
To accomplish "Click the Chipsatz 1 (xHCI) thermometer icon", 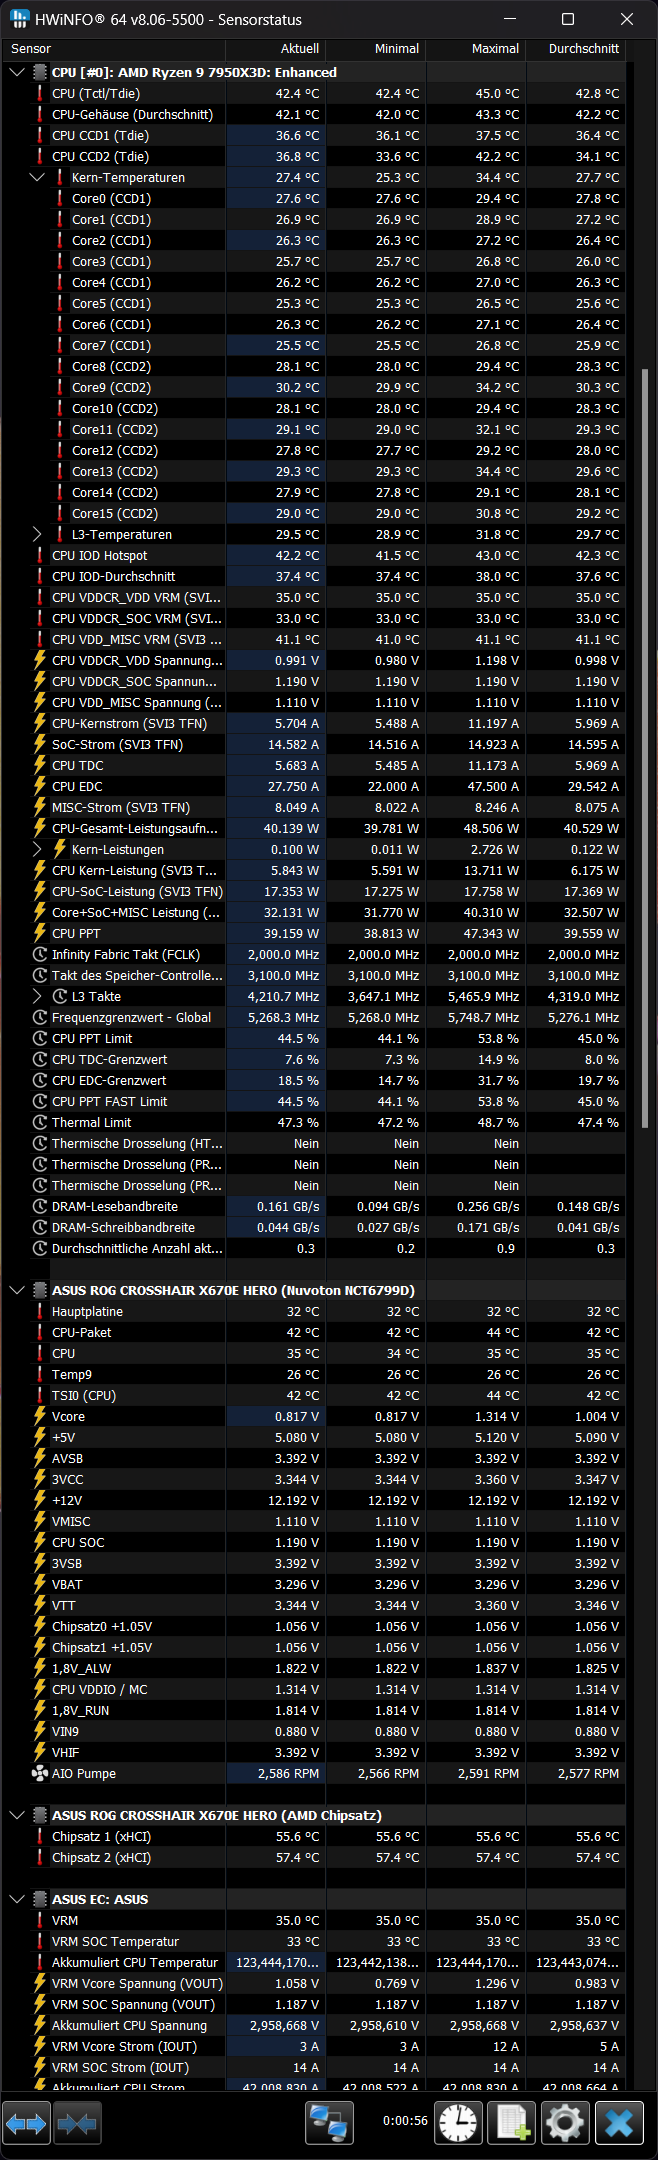I will point(40,1836).
